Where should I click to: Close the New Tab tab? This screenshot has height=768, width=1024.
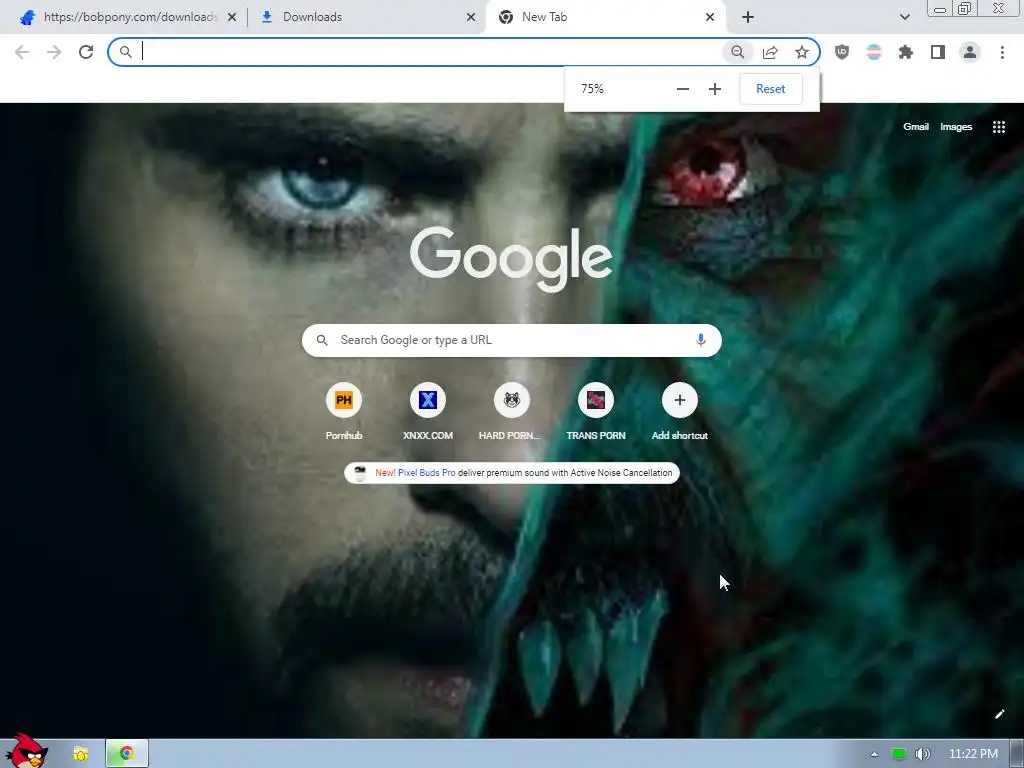point(710,17)
